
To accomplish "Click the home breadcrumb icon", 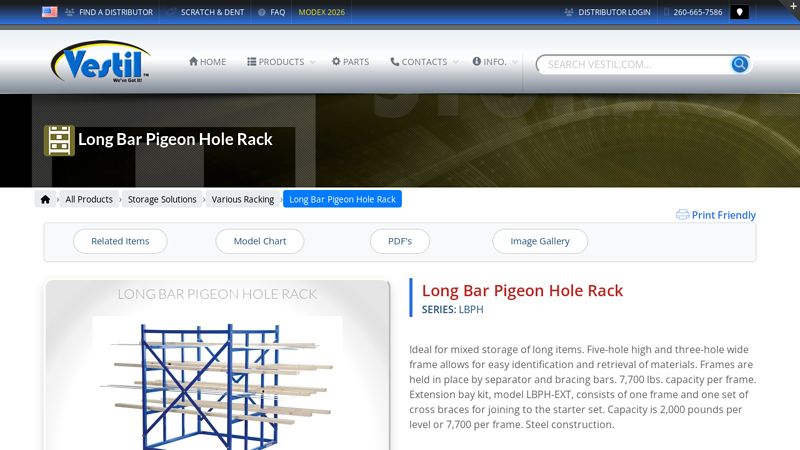I will click(x=45, y=199).
